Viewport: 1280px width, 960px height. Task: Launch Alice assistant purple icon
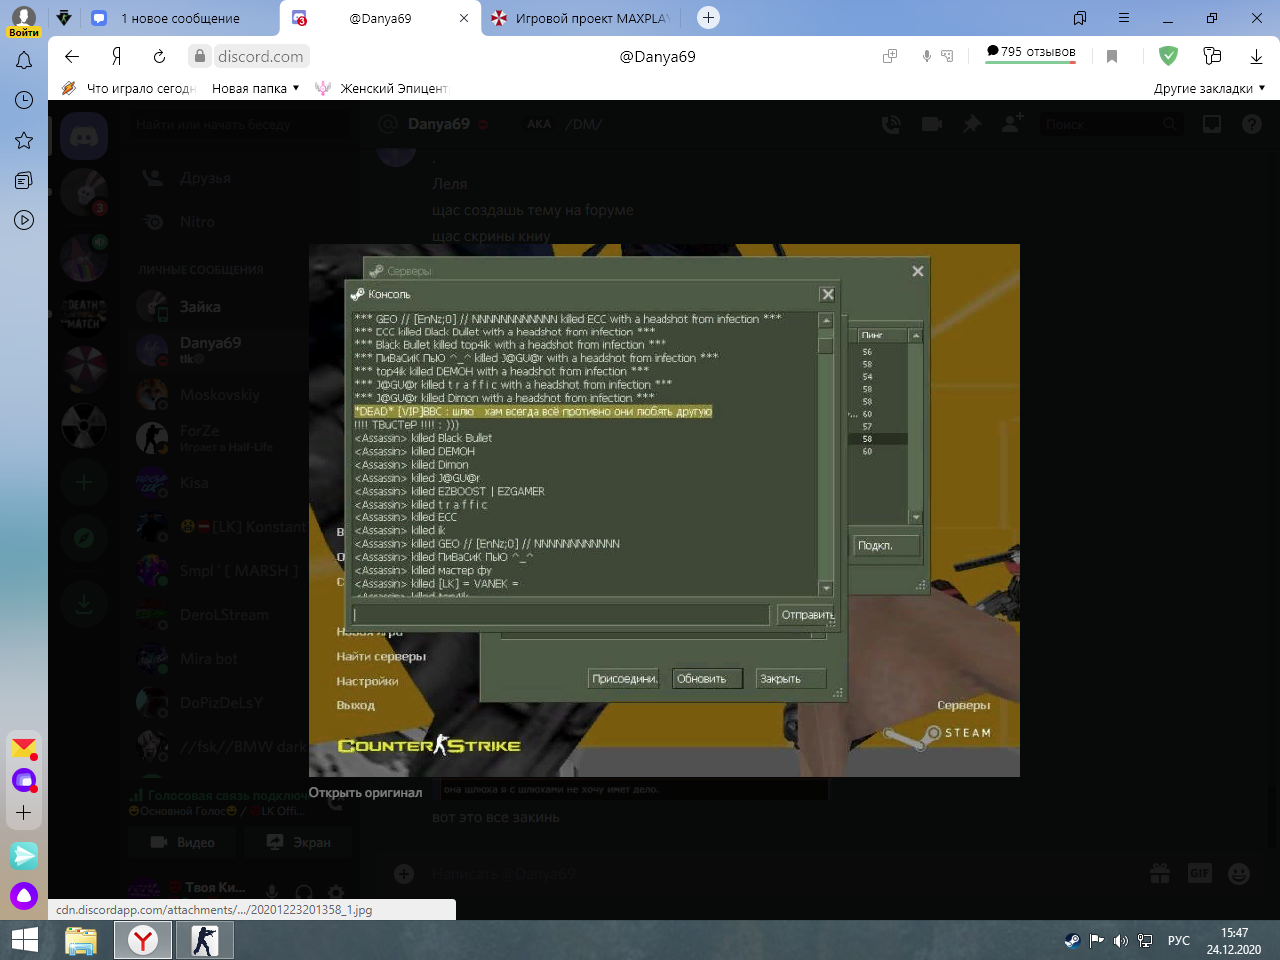24,896
